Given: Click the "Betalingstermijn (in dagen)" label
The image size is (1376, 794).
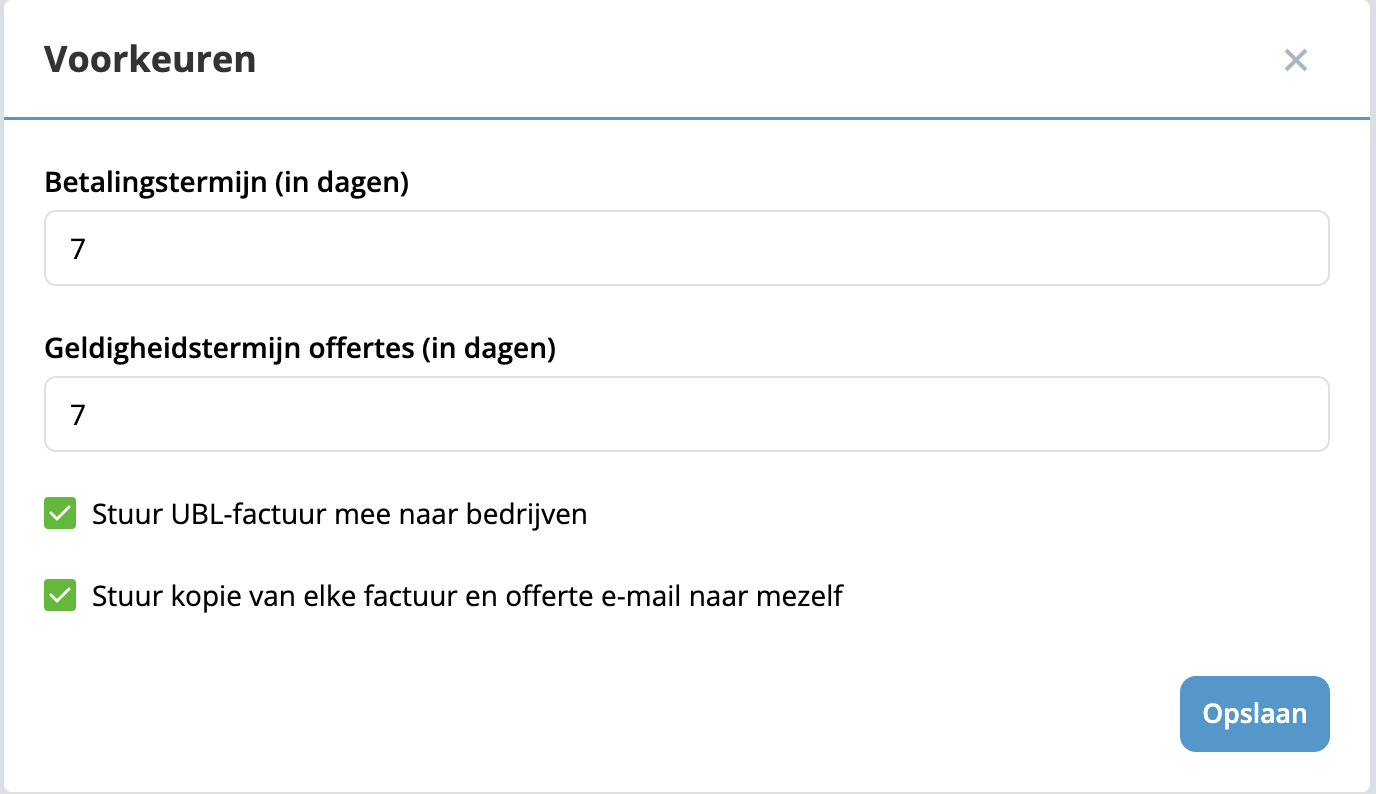Looking at the screenshot, I should [x=227, y=183].
